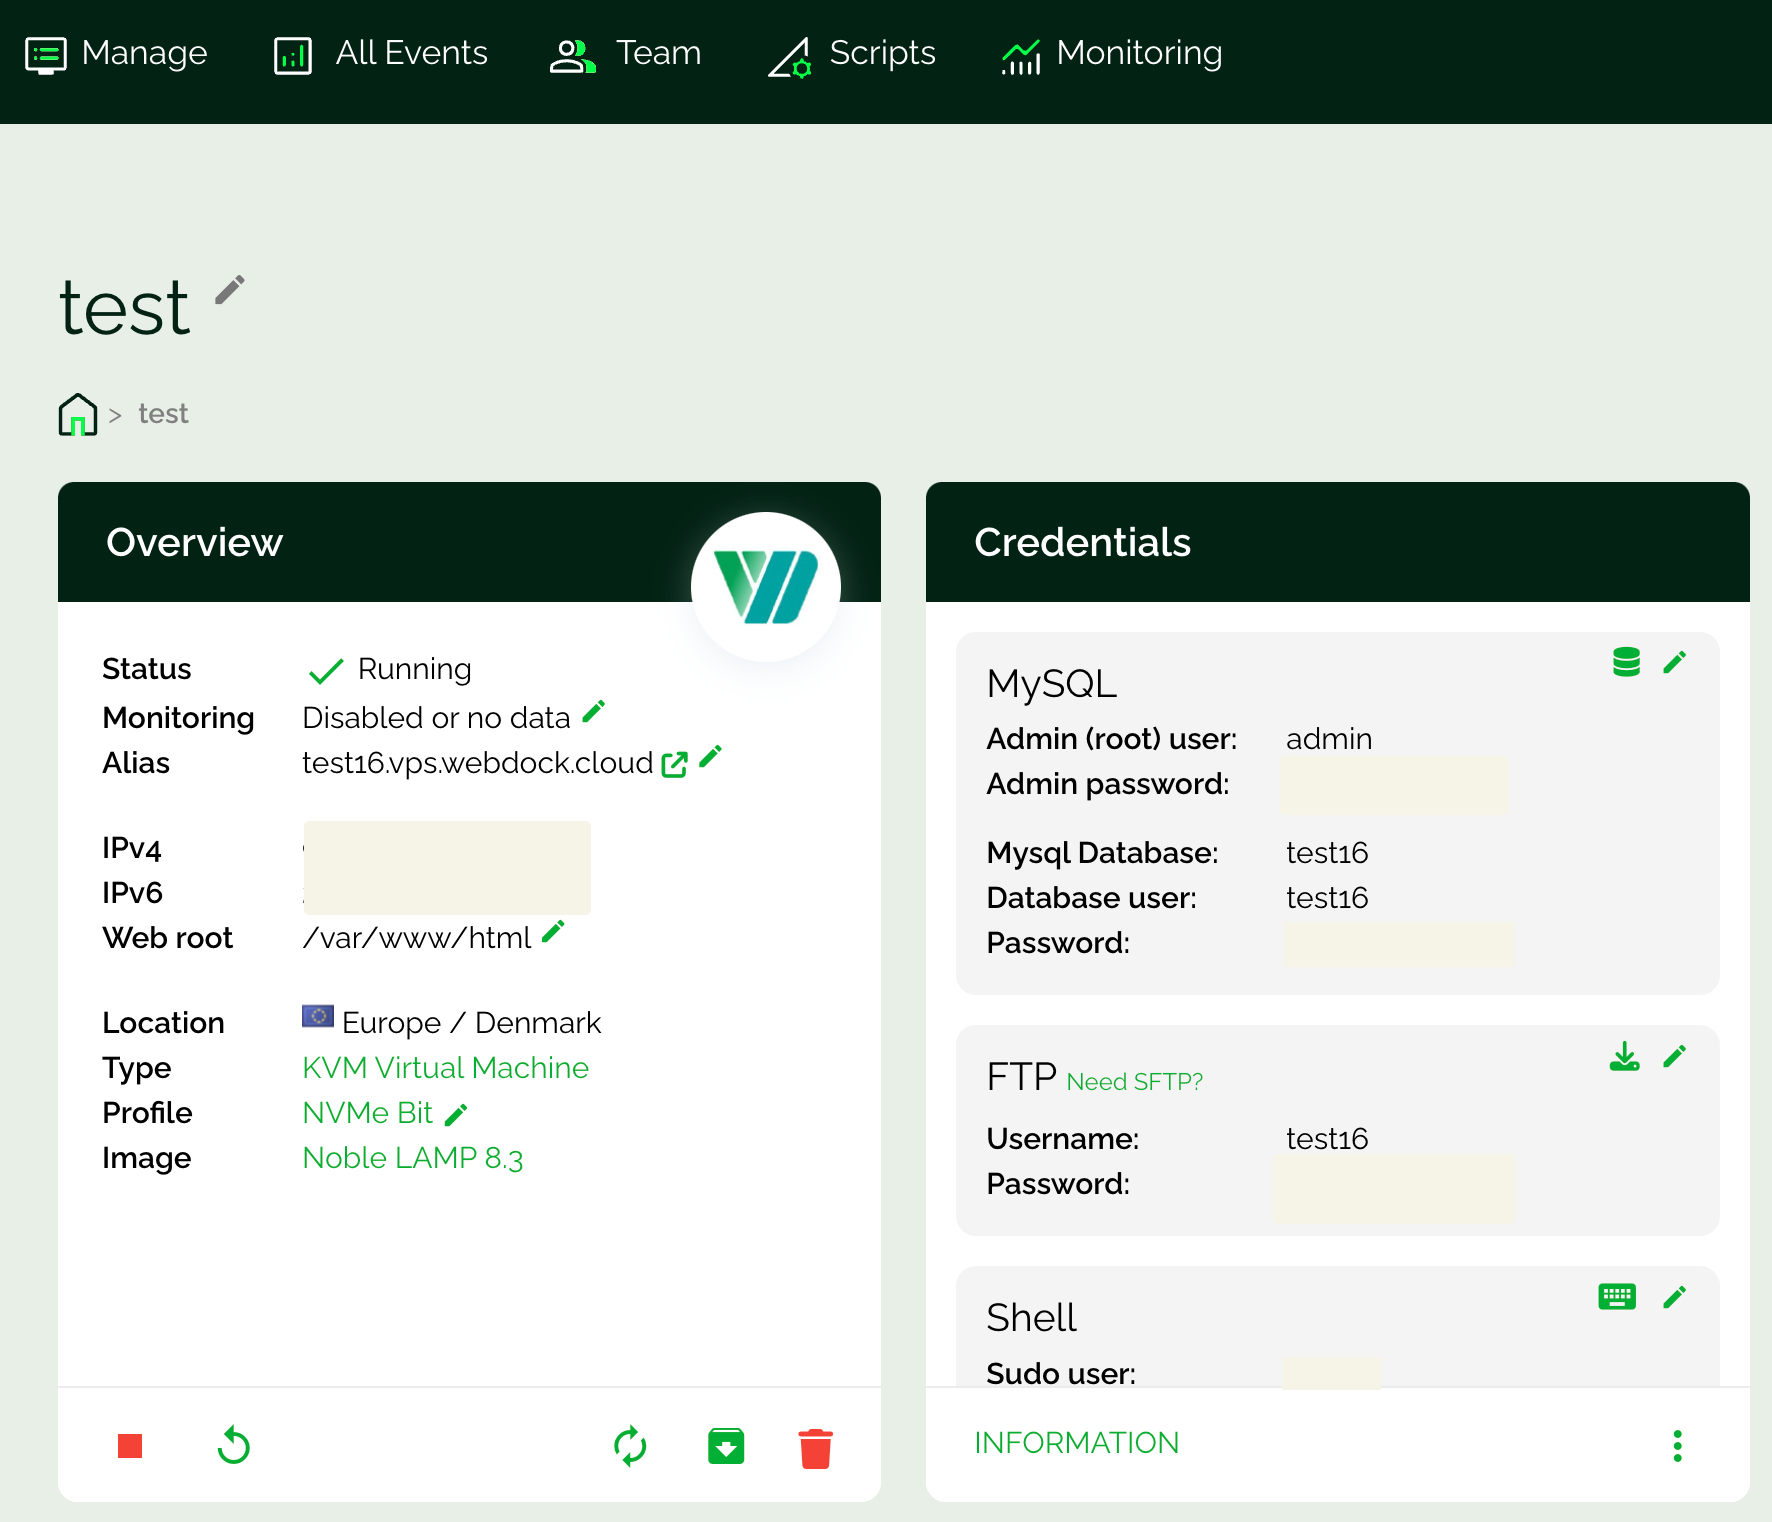The width and height of the screenshot is (1772, 1522).
Task: Open the MySQL database icon
Action: [x=1626, y=662]
